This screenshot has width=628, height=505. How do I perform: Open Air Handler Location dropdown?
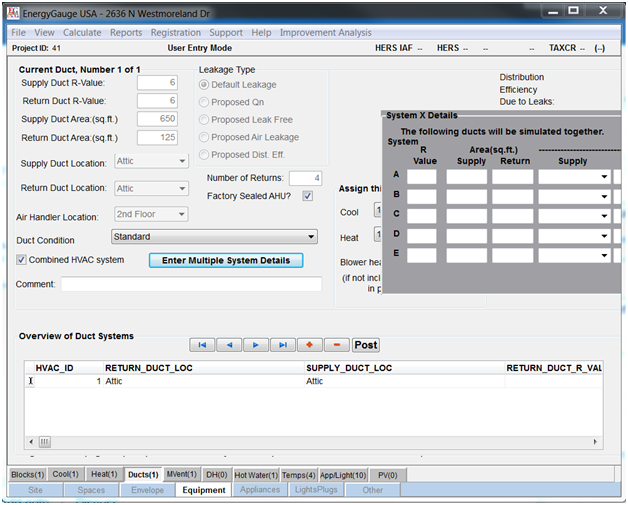[181, 214]
